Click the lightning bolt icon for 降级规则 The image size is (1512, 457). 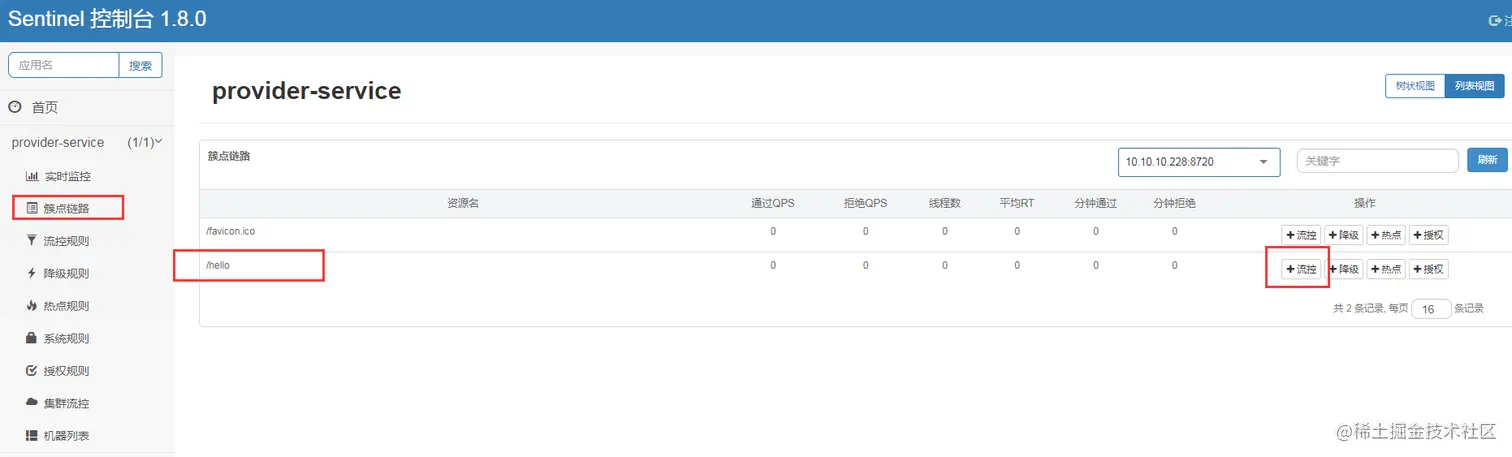pyautogui.click(x=32, y=273)
